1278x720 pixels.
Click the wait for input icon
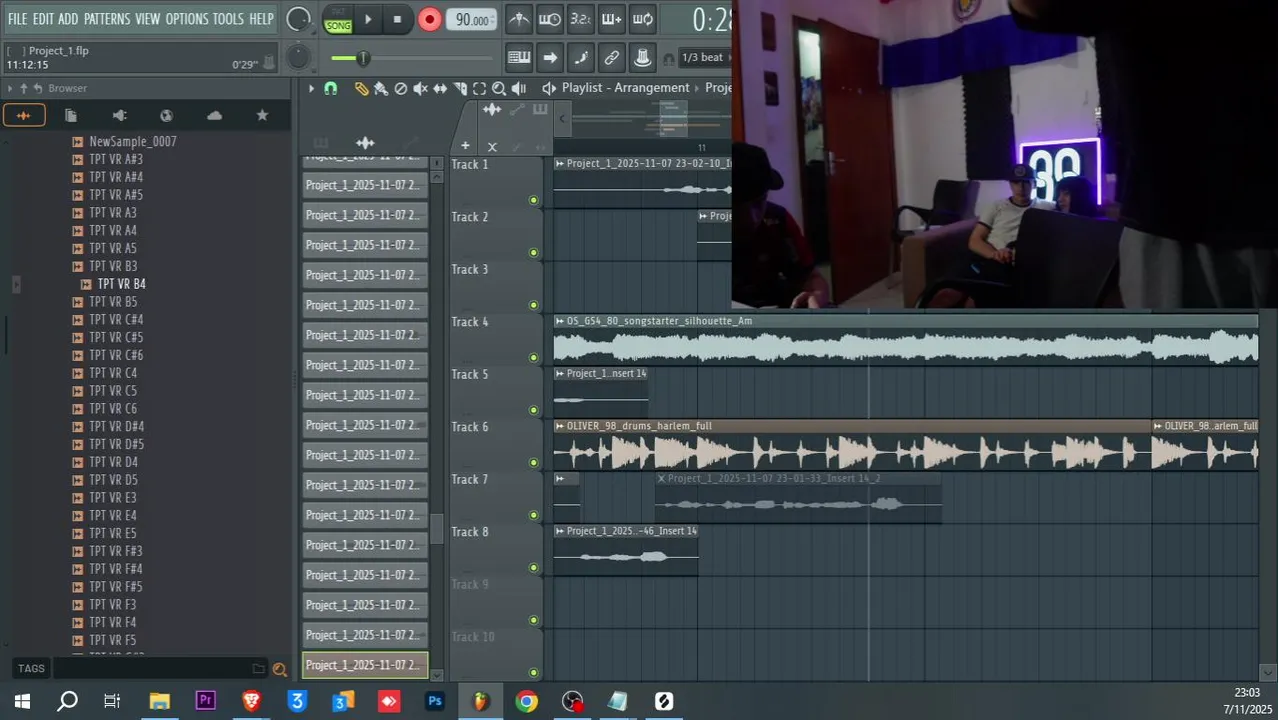pyautogui.click(x=549, y=19)
